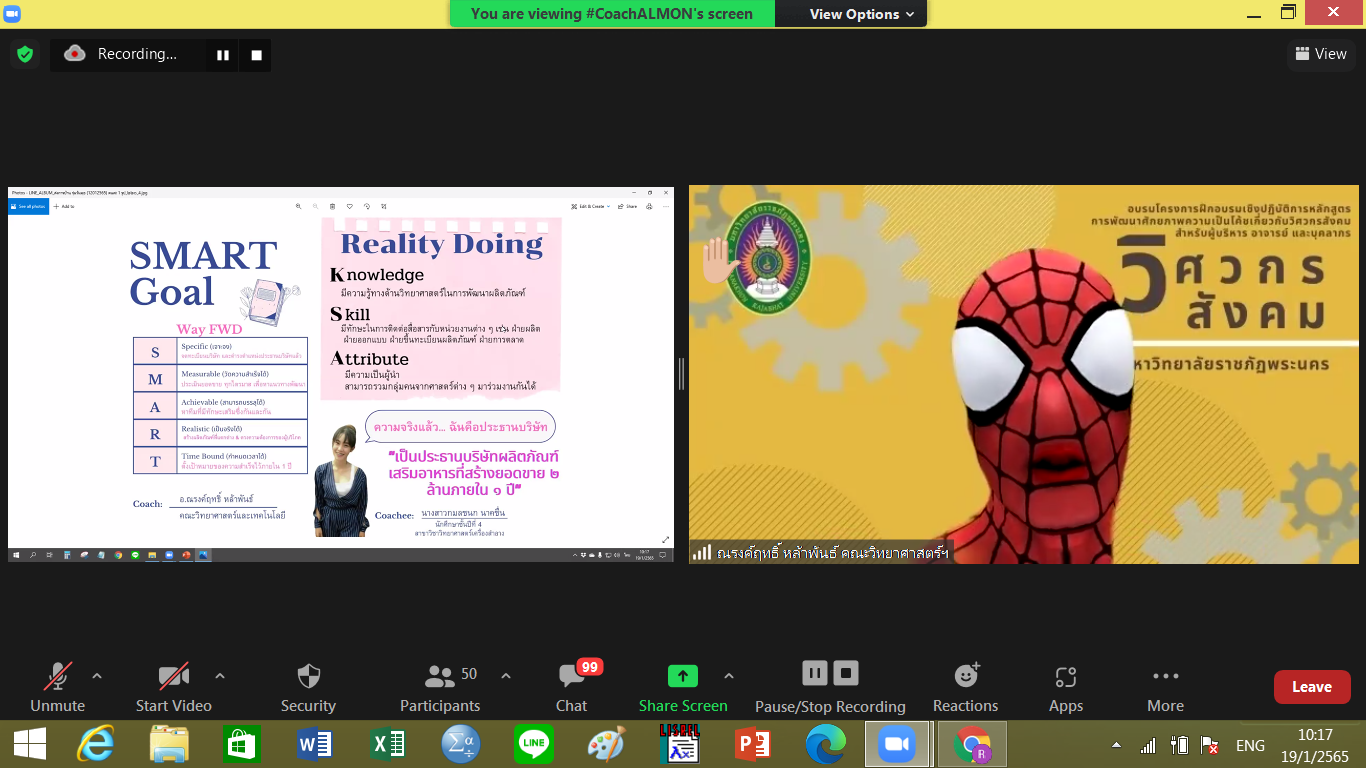Click fullscreen arrows in shared Photos window
1366x768 pixels.
point(666,540)
